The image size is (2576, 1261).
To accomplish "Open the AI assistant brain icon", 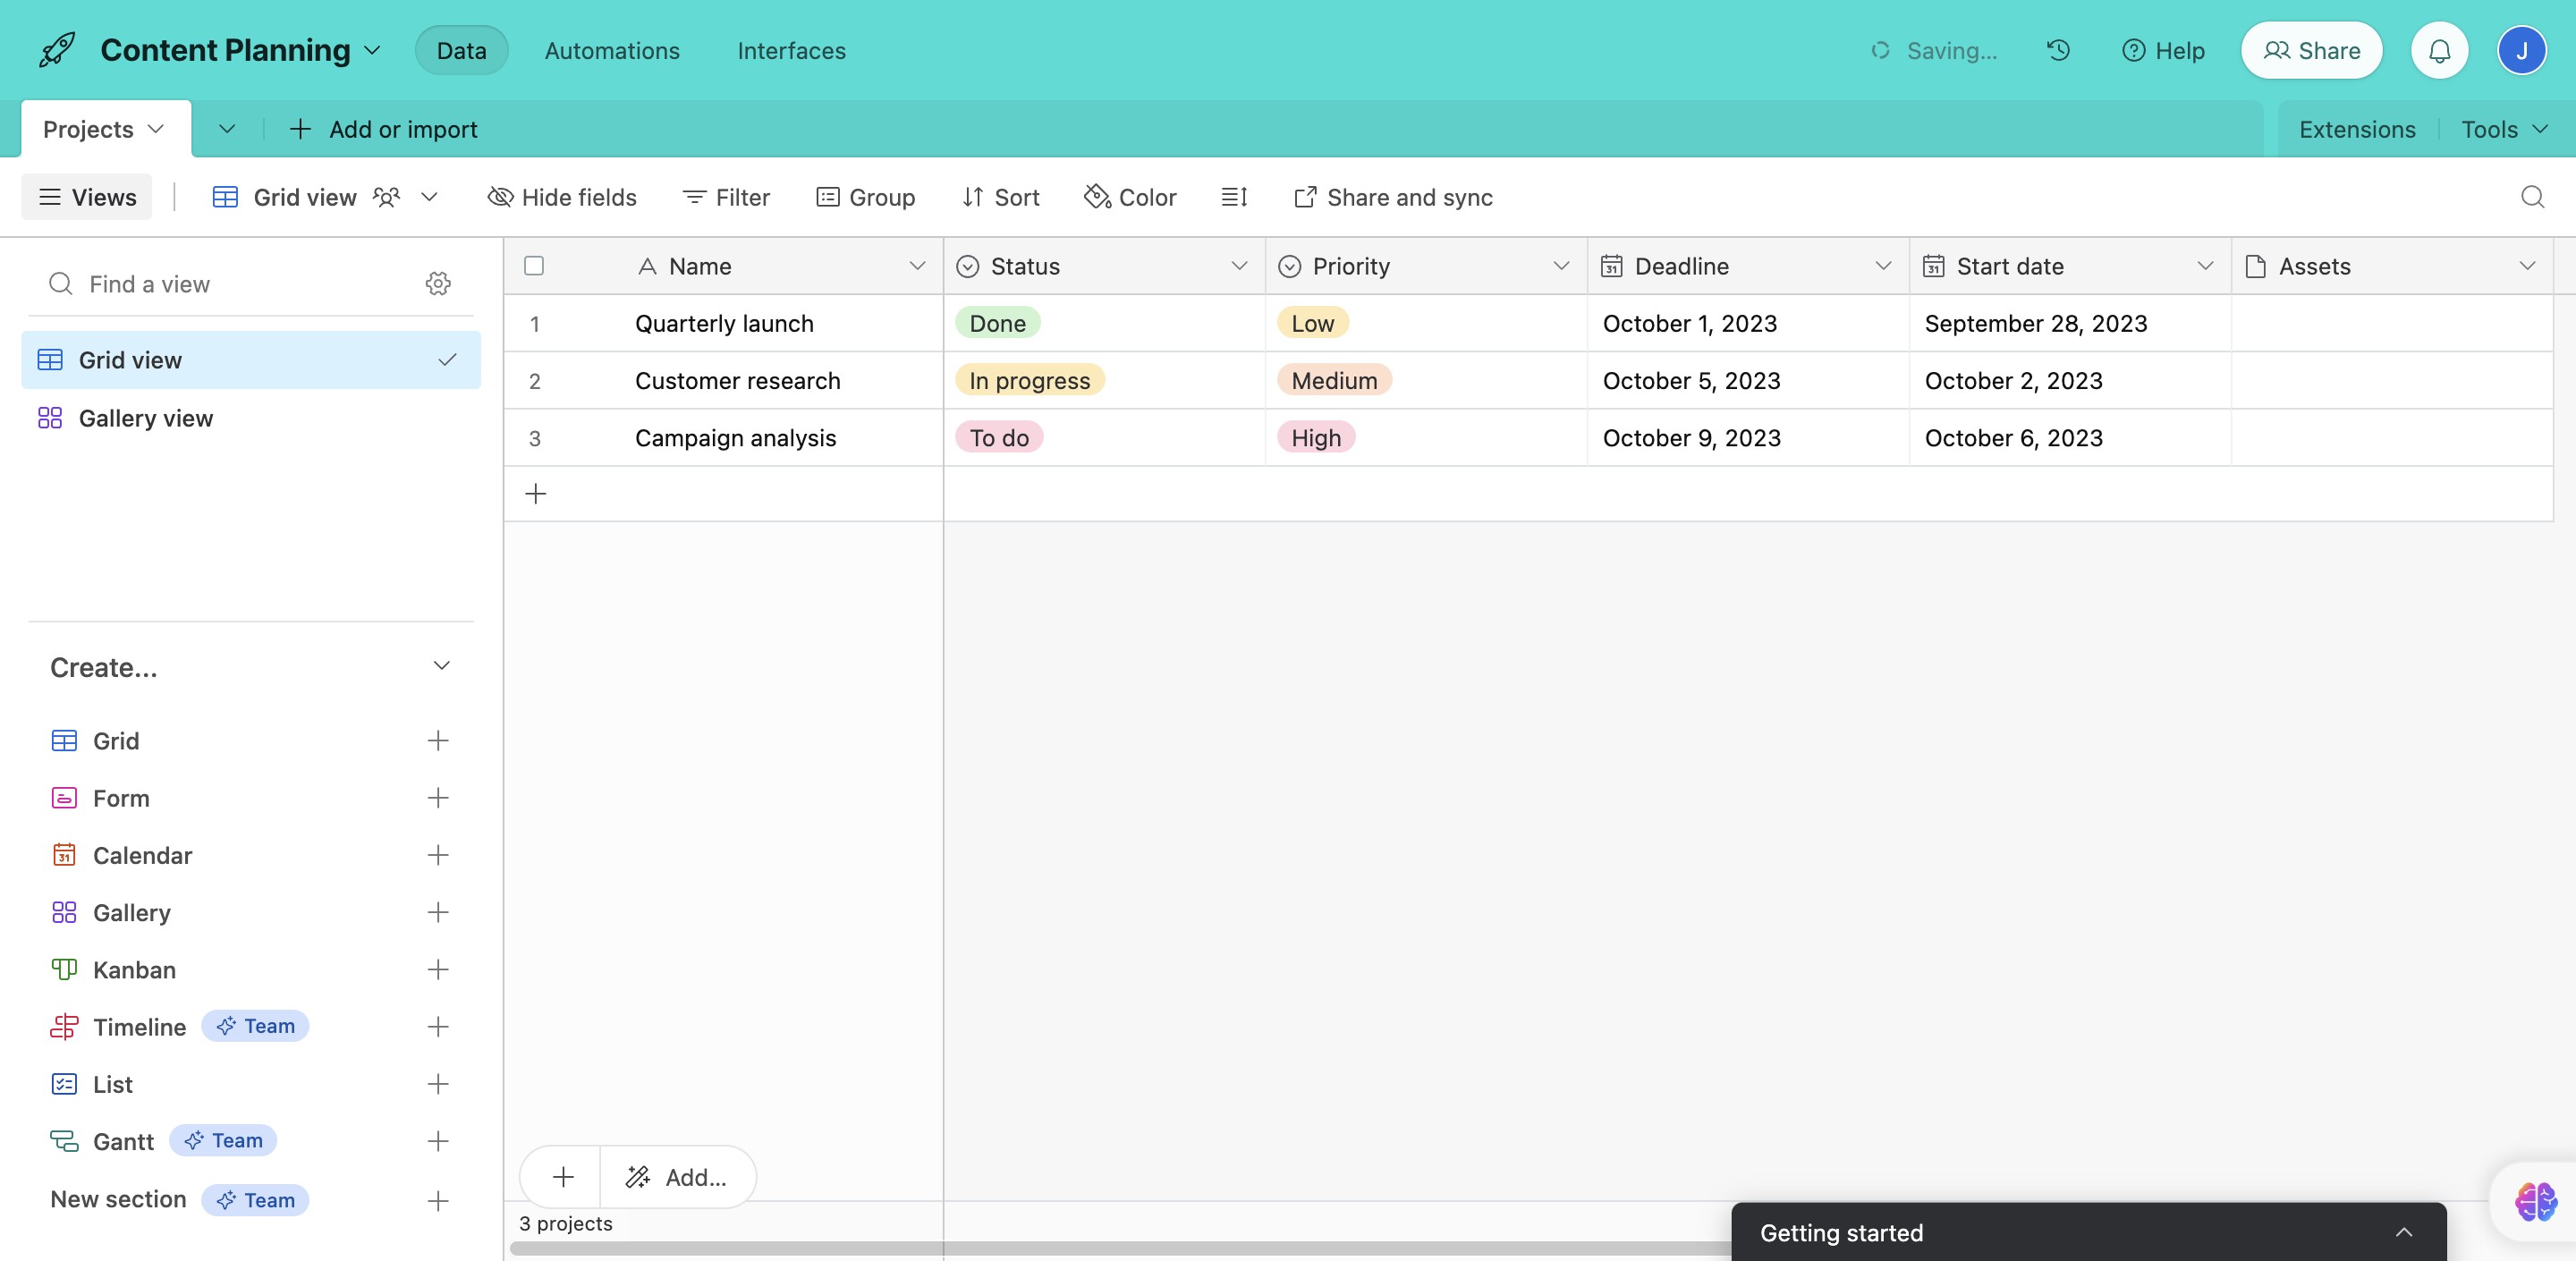I will (x=2535, y=1200).
